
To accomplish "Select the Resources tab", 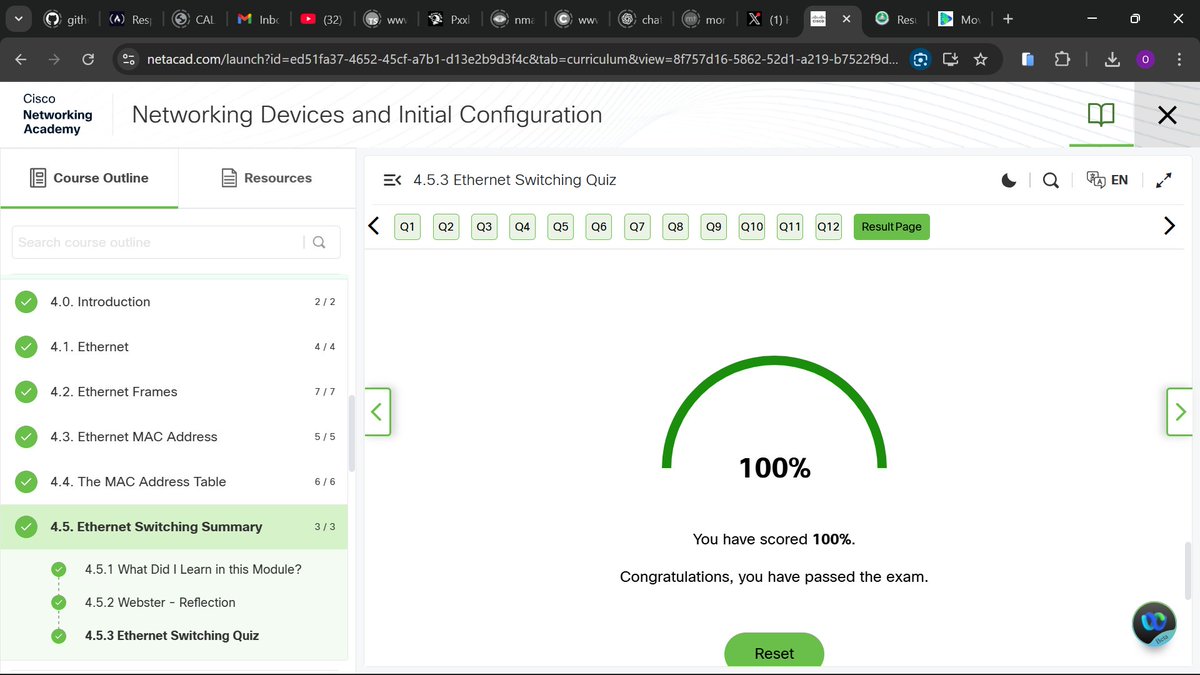I will [266, 178].
